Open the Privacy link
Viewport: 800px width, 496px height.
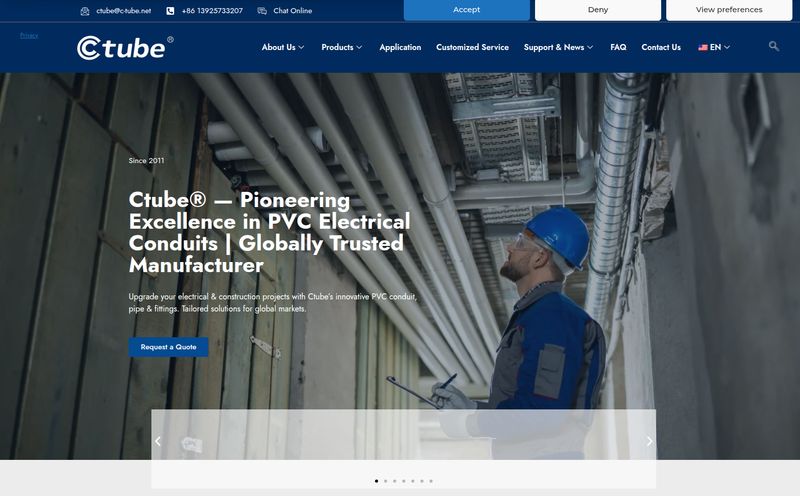point(29,35)
